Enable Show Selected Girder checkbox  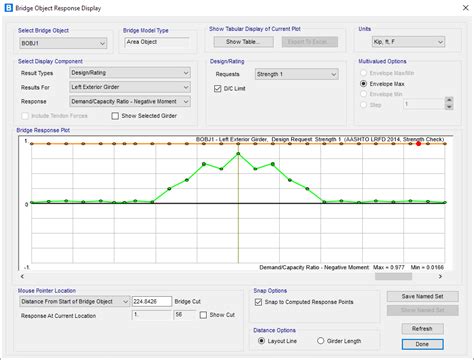(x=115, y=116)
